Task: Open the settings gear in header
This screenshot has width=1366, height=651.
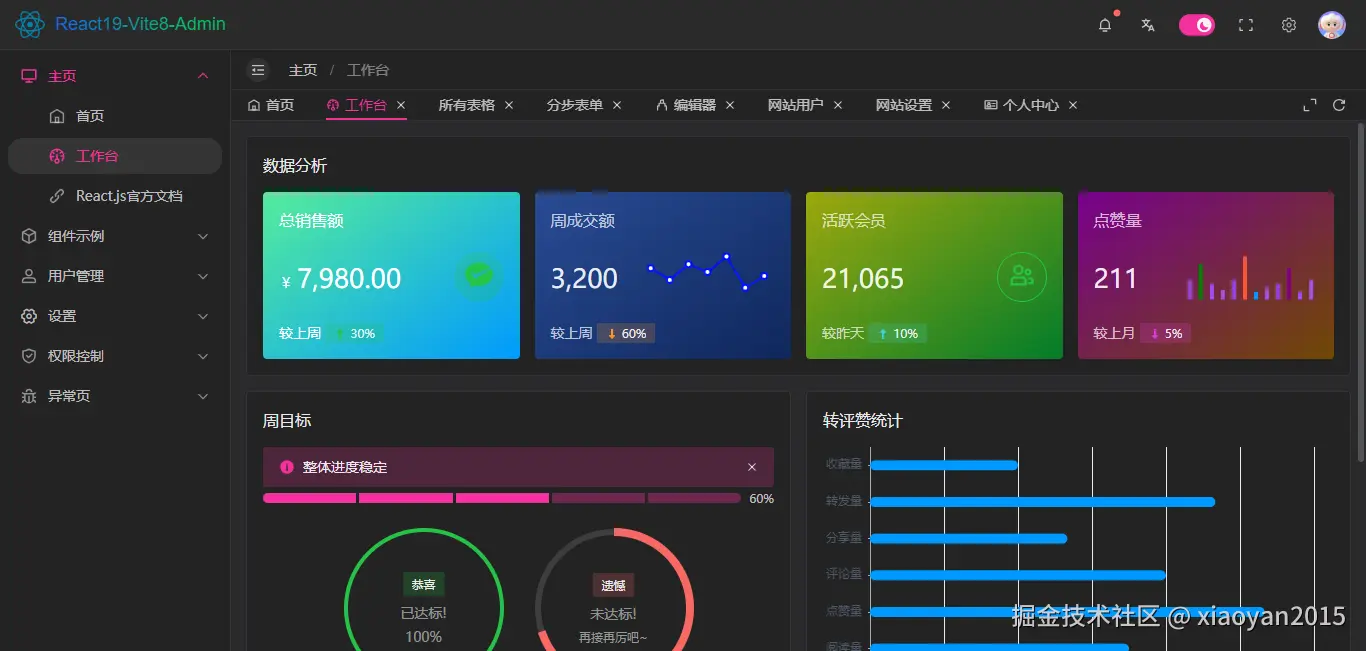Action: (x=1289, y=25)
